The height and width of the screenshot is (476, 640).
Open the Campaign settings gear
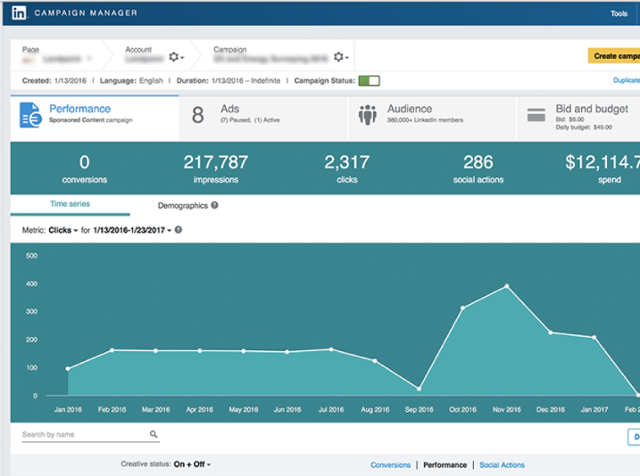[341, 57]
